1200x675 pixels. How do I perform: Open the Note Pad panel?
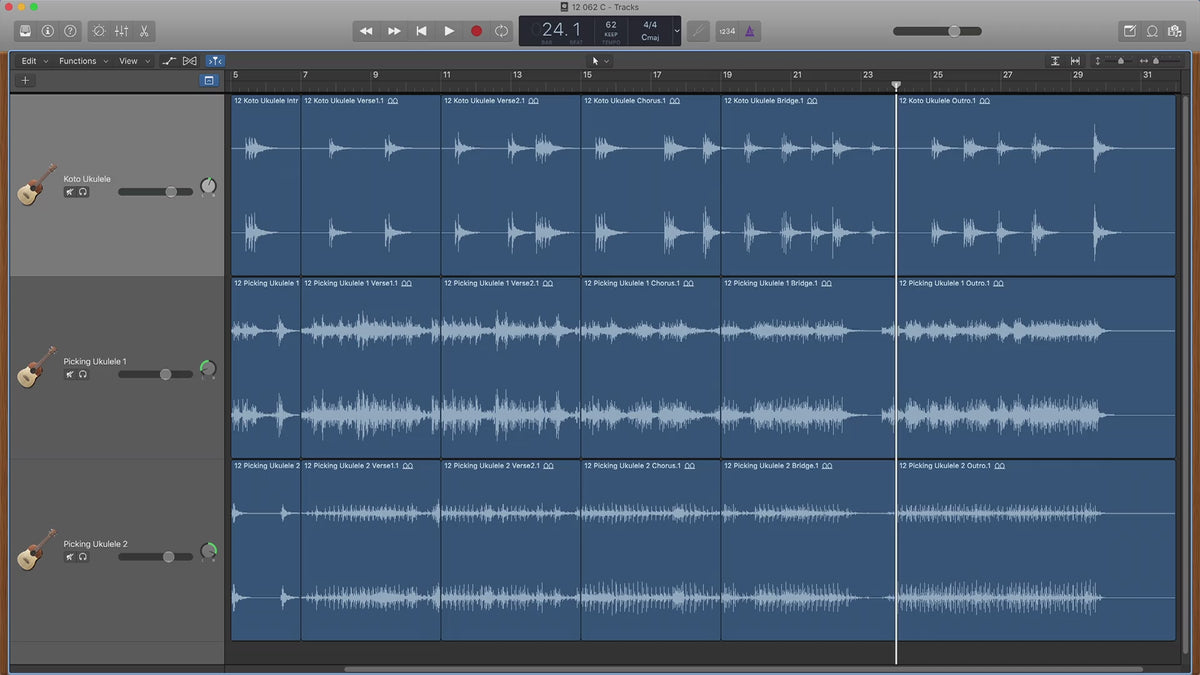point(1129,31)
